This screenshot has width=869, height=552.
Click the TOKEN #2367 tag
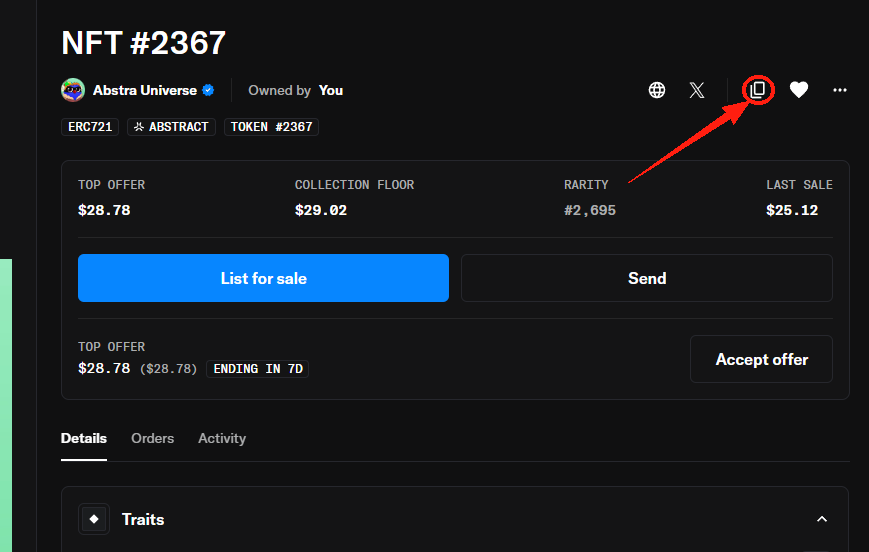pyautogui.click(x=271, y=127)
